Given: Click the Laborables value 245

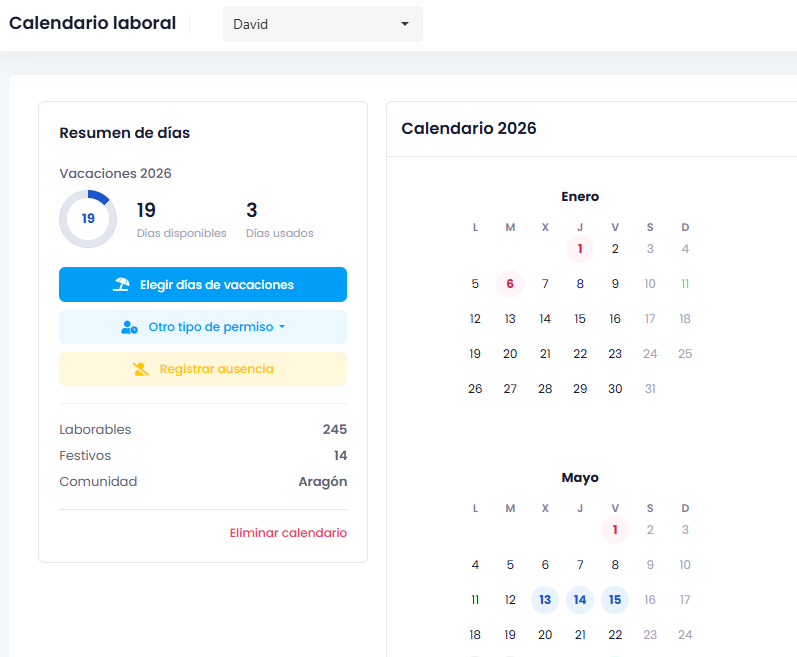Looking at the screenshot, I should (334, 429).
